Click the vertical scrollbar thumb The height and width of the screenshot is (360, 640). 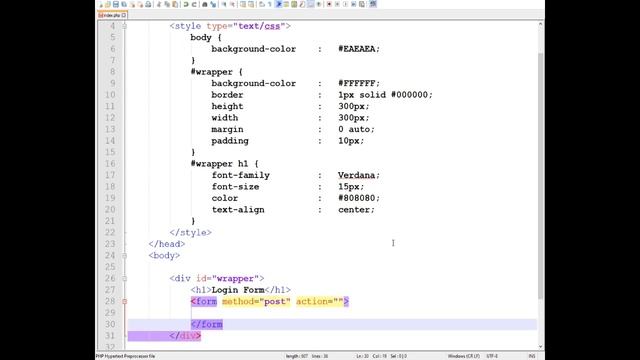[540, 176]
